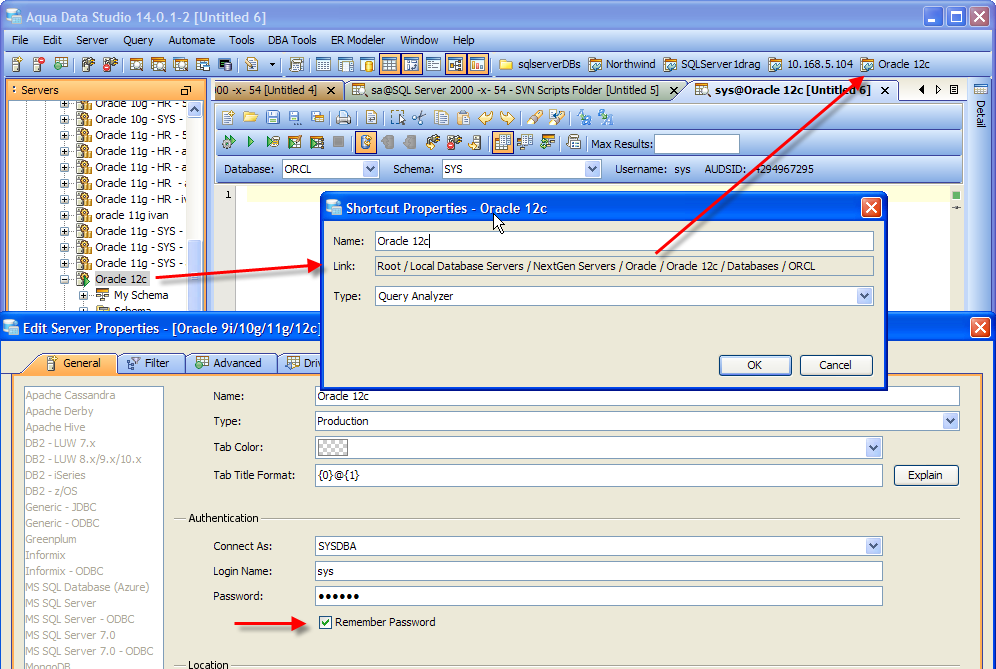Click the Print icon in editor toolbar
The image size is (996, 669).
click(x=344, y=118)
